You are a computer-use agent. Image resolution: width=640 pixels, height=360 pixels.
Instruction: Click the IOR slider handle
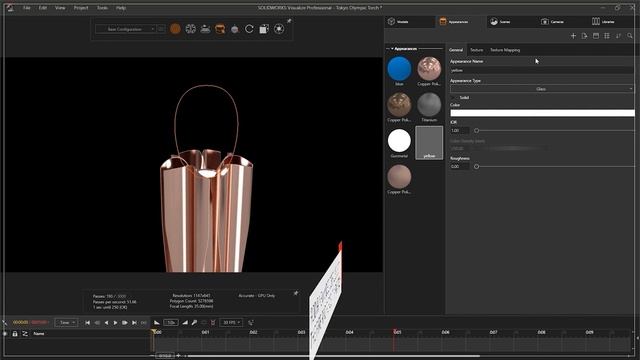tap(476, 131)
